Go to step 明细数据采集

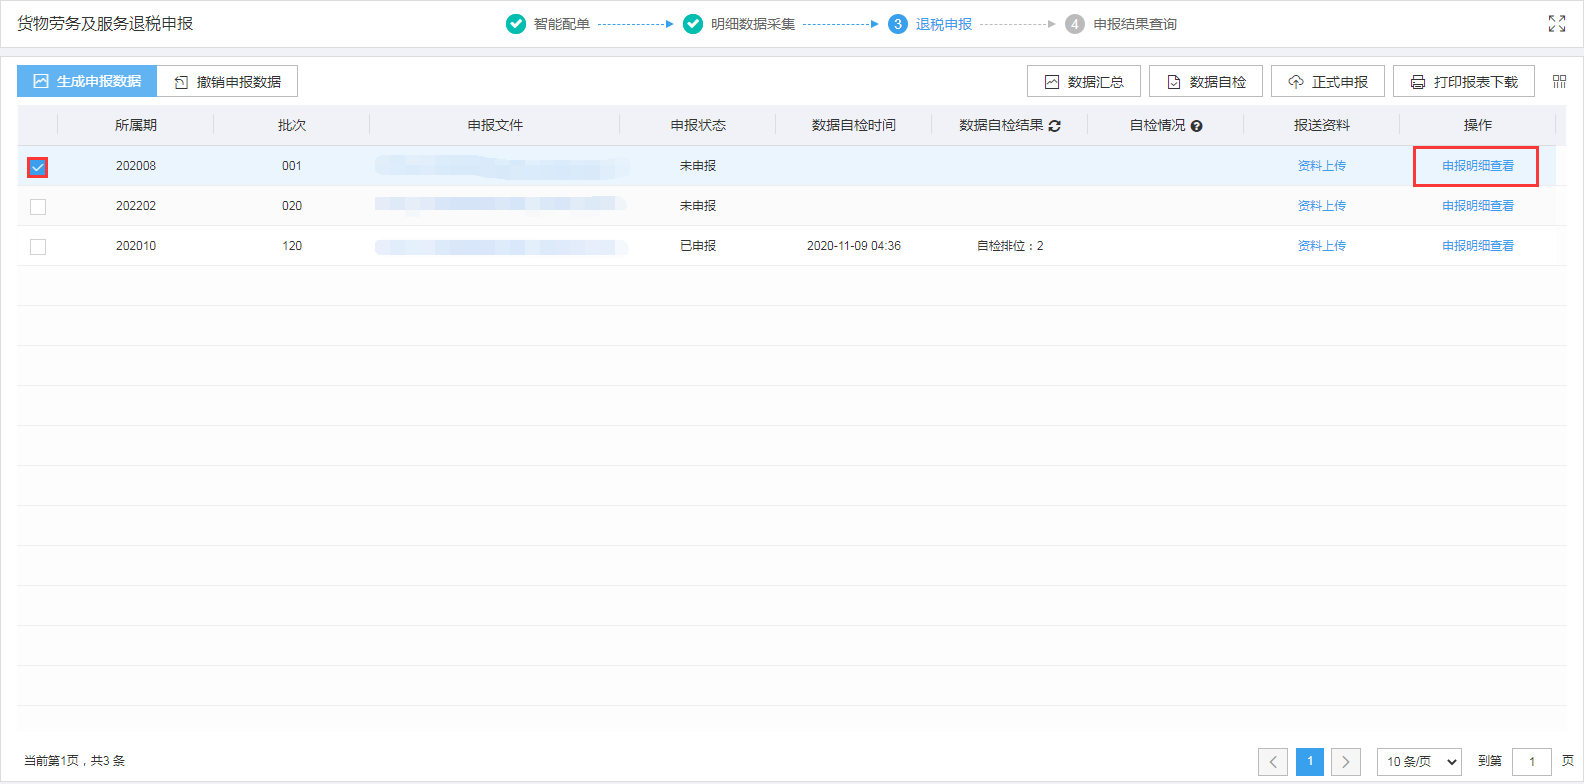(x=753, y=24)
